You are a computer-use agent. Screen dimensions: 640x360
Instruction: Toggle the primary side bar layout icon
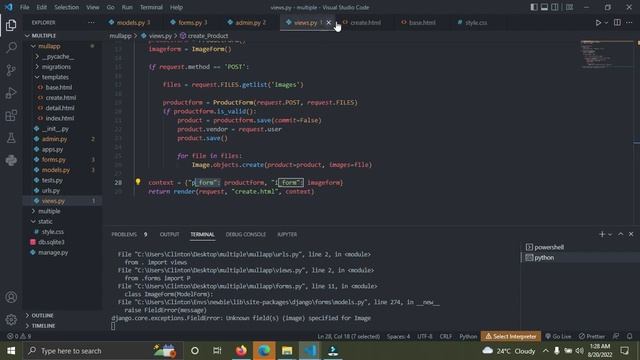click(x=534, y=7)
